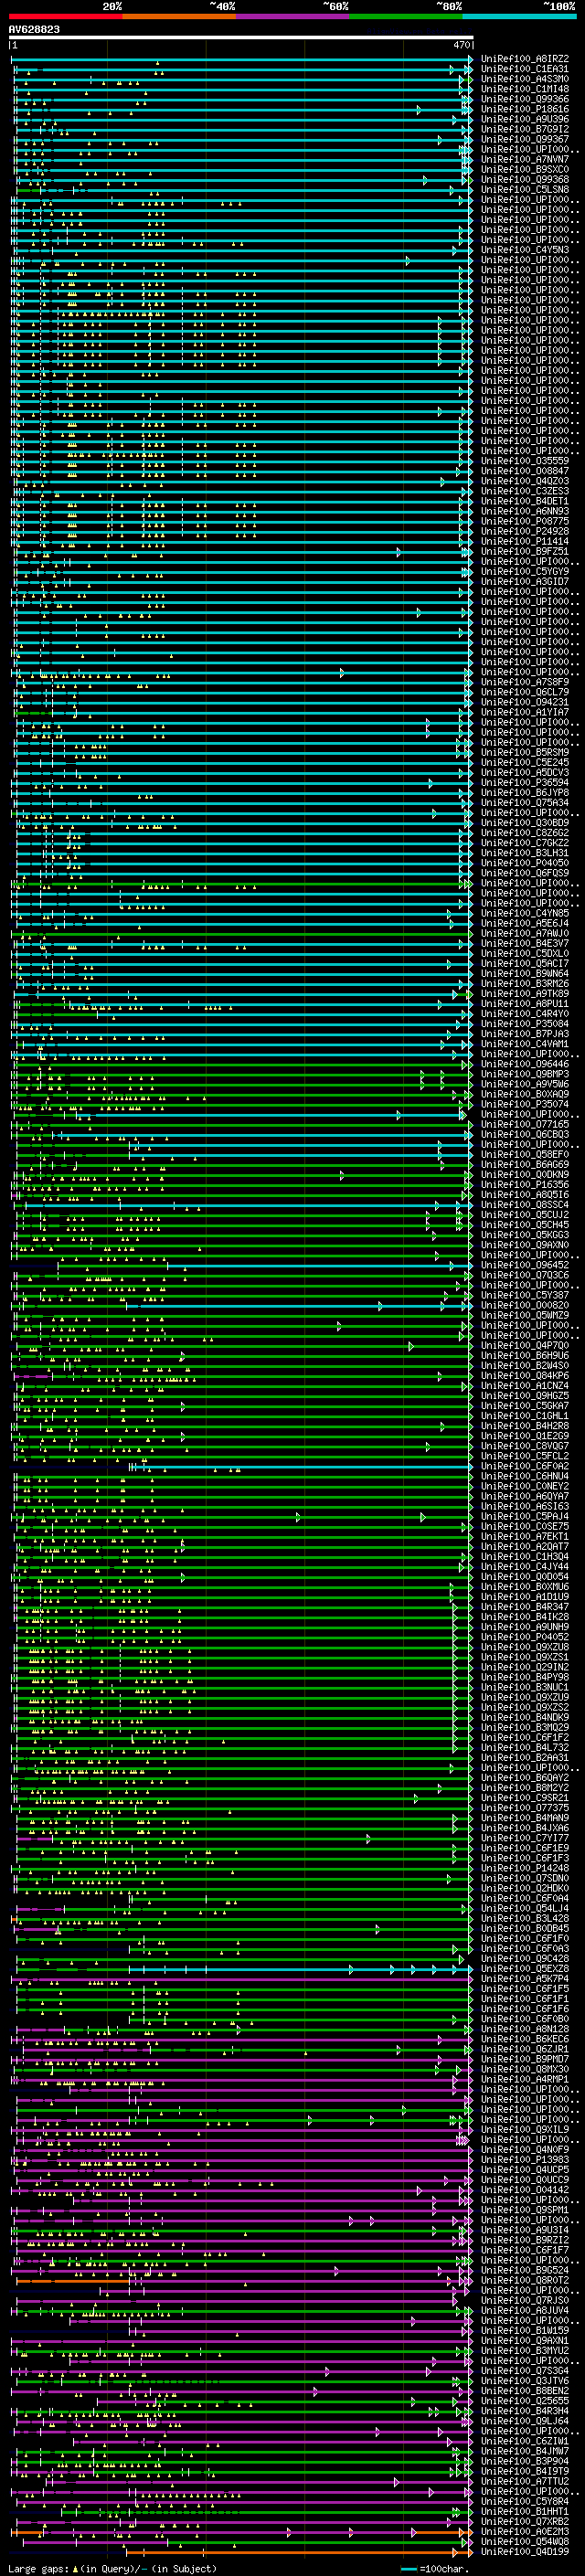
Task: Open hit UniRef100_P36594
Action: [x=525, y=782]
